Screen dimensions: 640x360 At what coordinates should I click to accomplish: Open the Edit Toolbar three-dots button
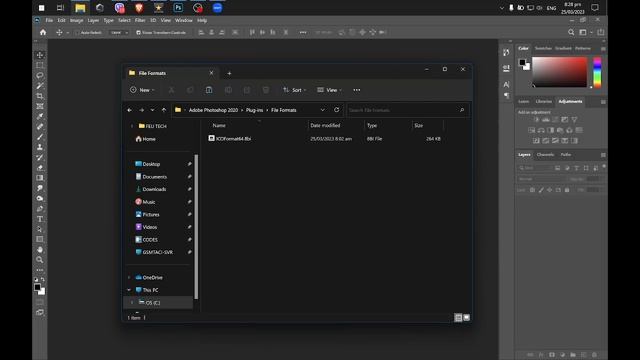pyautogui.click(x=40, y=270)
